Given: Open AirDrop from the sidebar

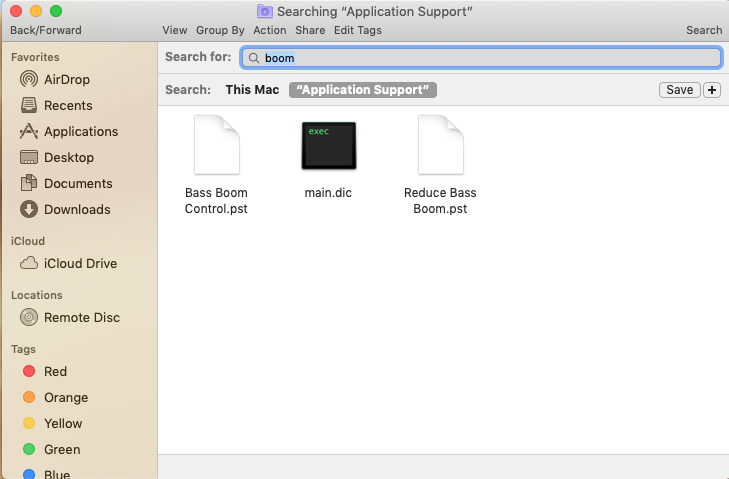Looking at the screenshot, I should [x=67, y=79].
